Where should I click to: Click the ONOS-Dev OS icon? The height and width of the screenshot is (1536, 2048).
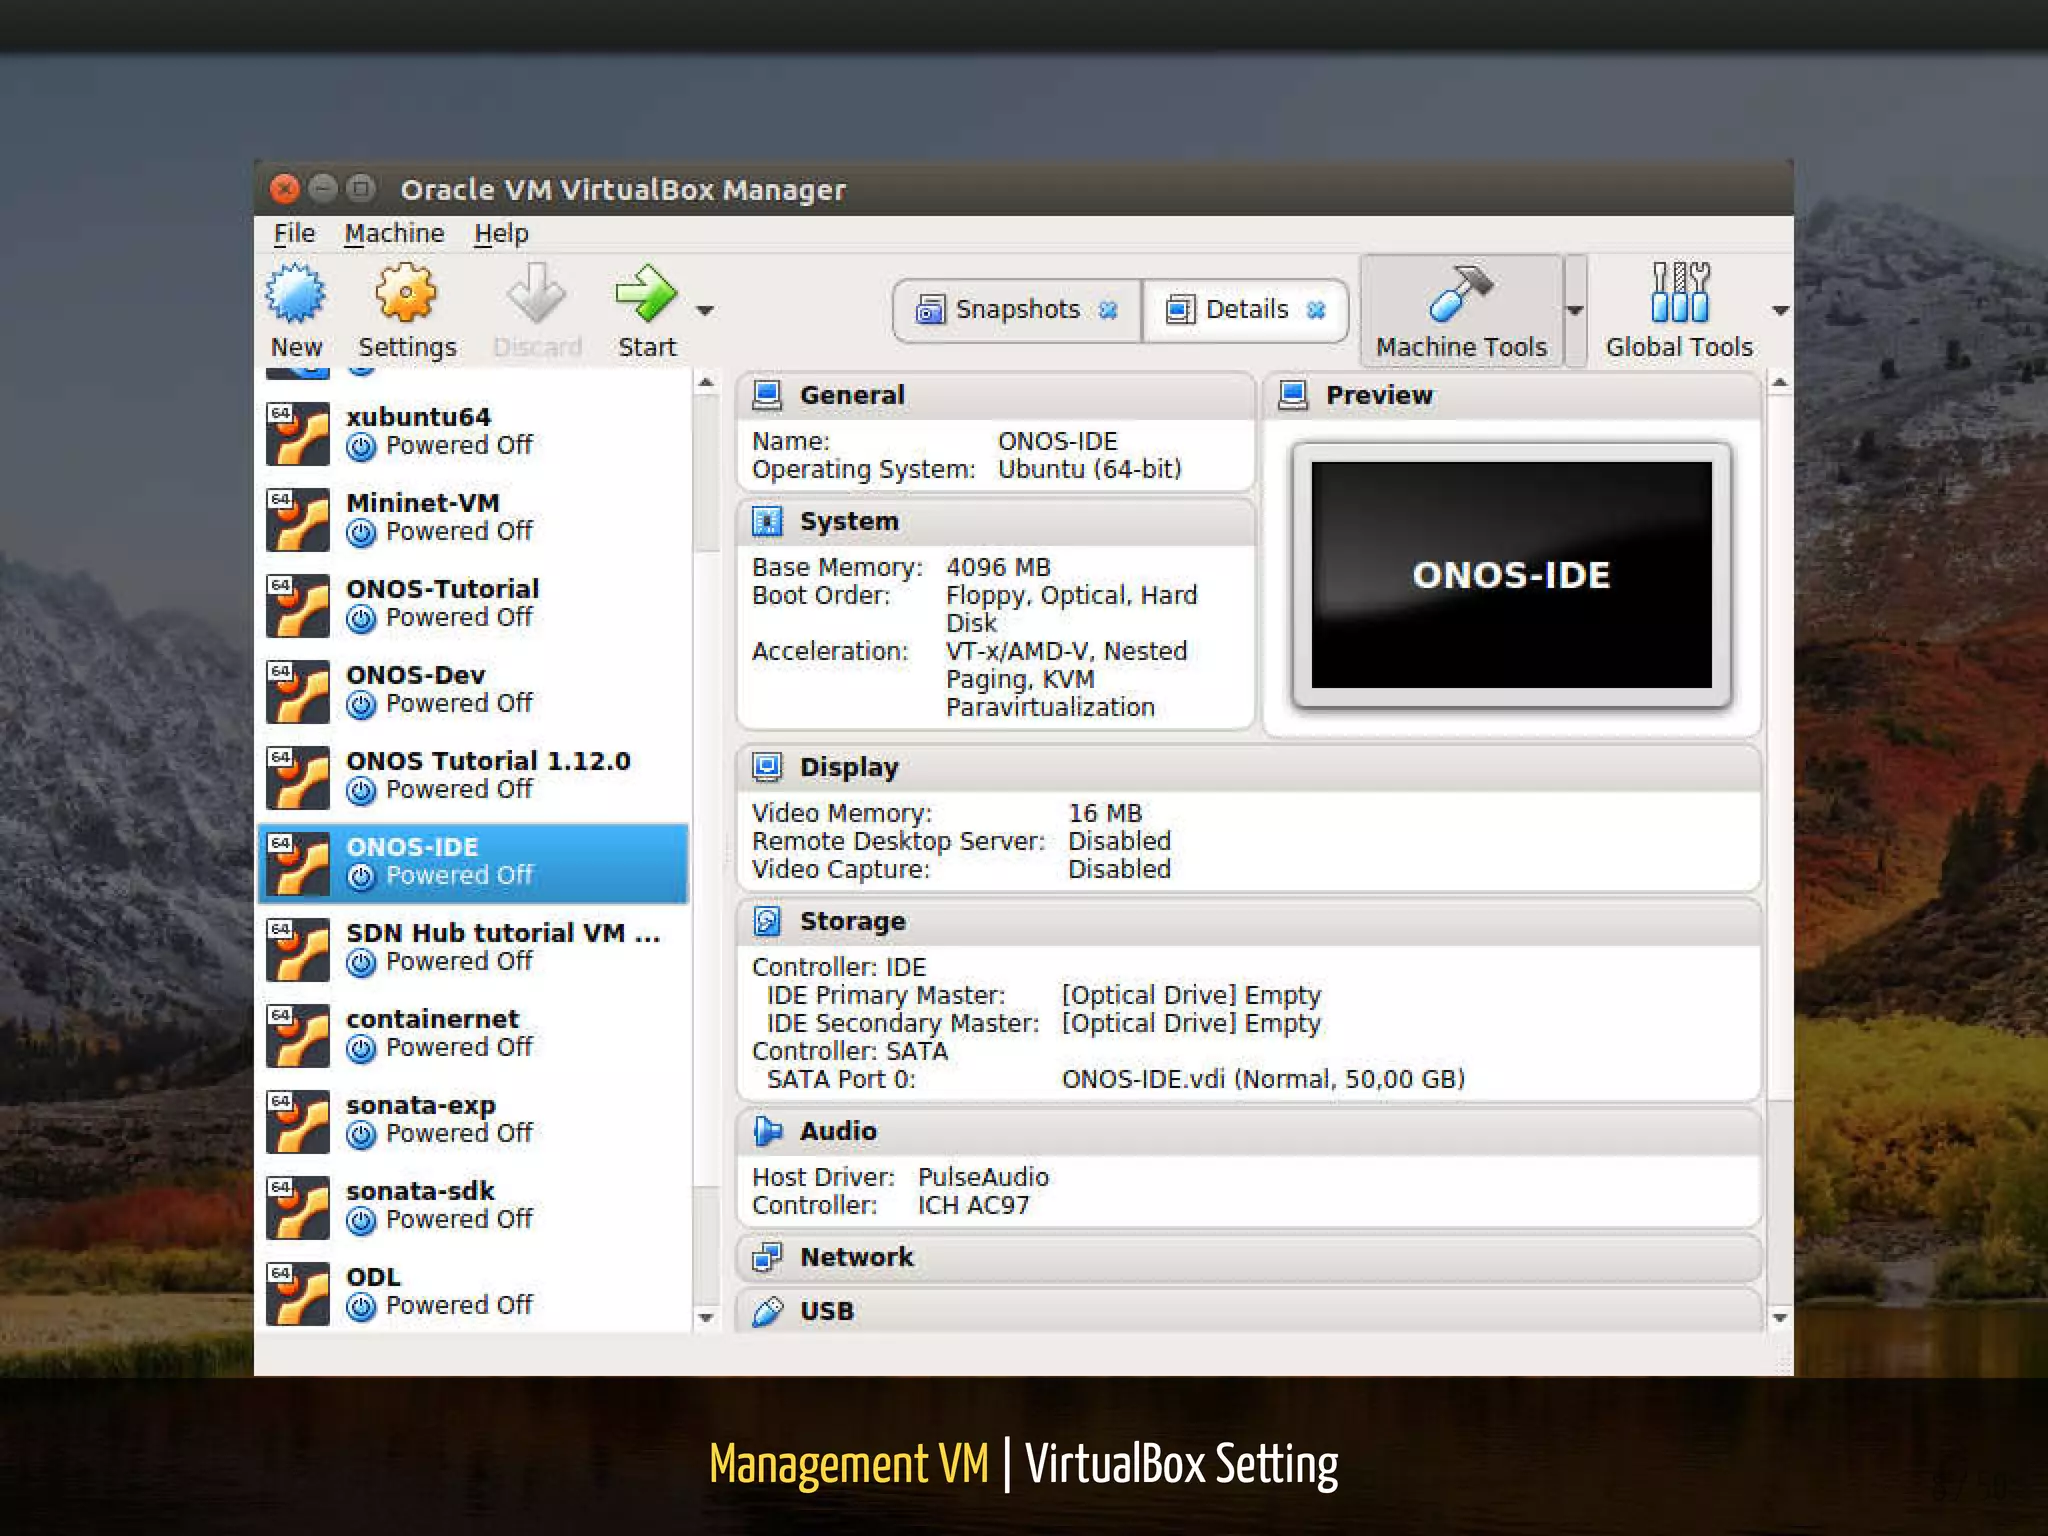tap(297, 691)
